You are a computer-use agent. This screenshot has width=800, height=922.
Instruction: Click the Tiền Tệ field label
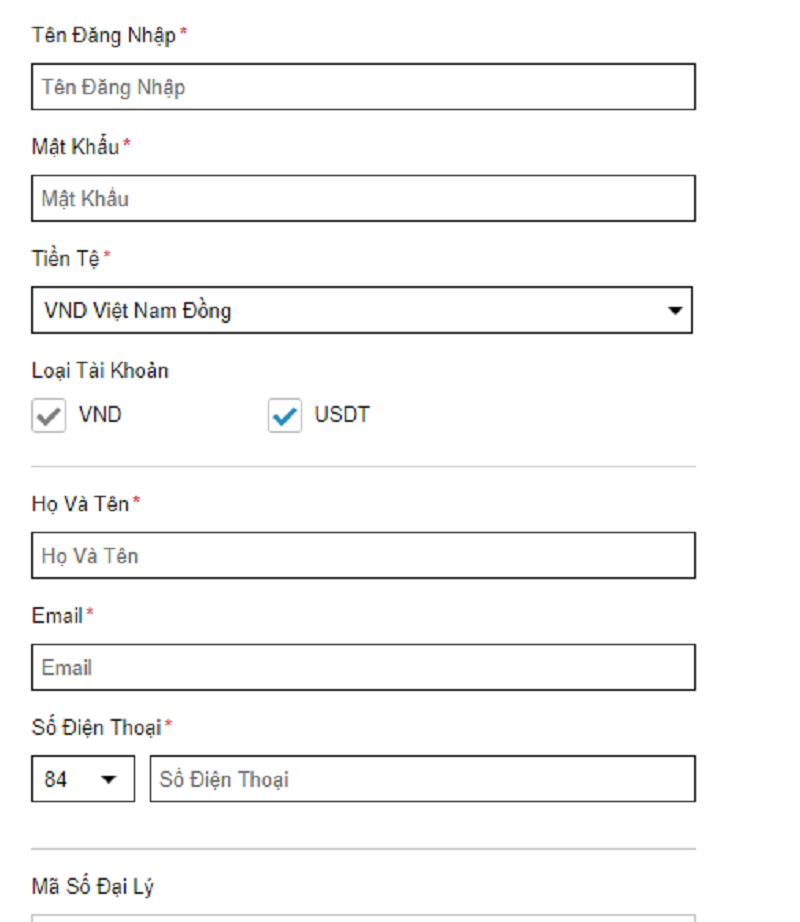(x=65, y=259)
